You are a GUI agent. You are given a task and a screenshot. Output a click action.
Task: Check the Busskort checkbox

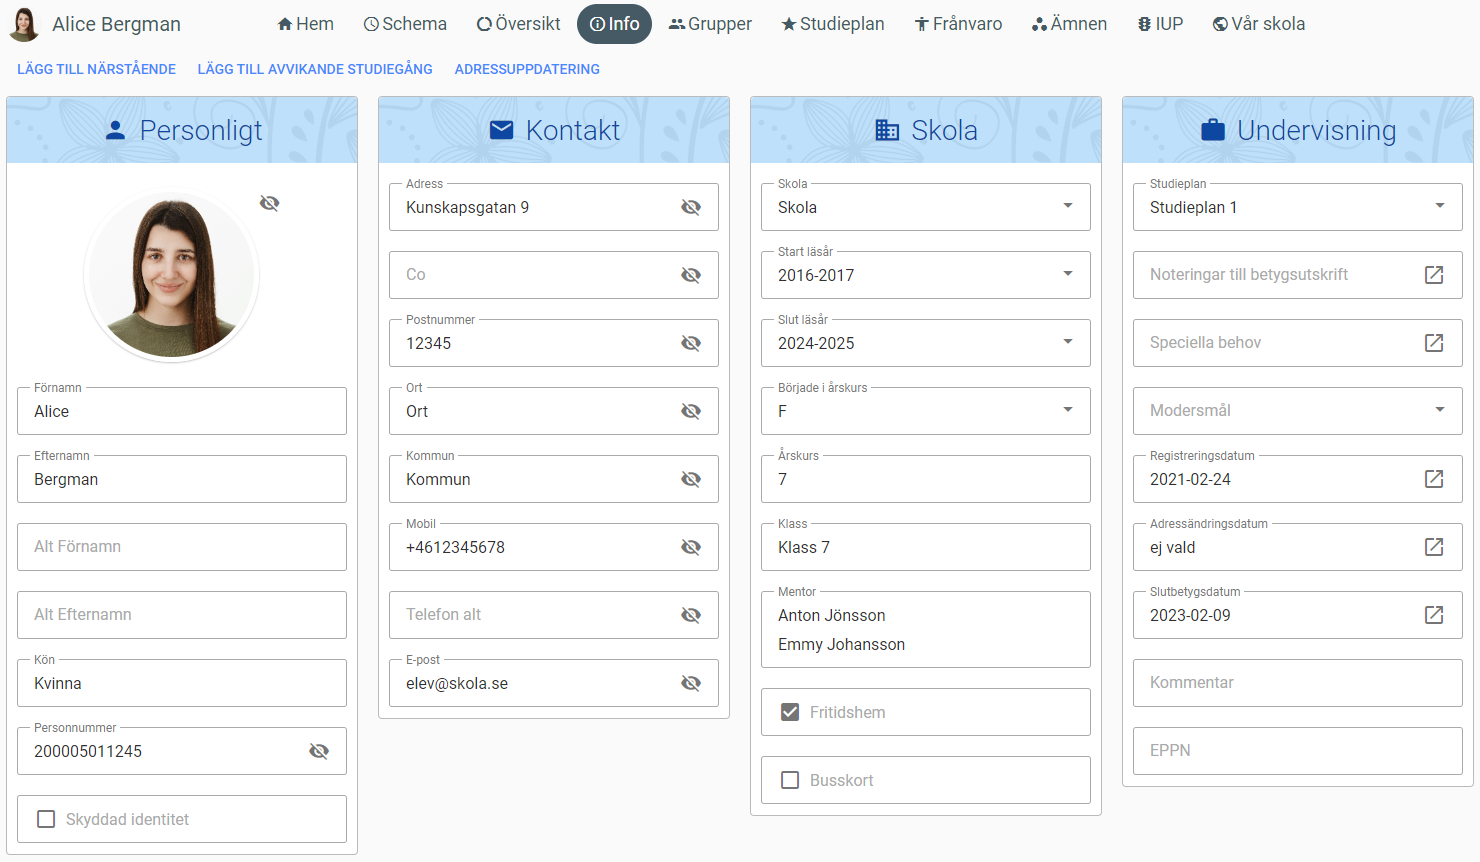[x=790, y=780]
